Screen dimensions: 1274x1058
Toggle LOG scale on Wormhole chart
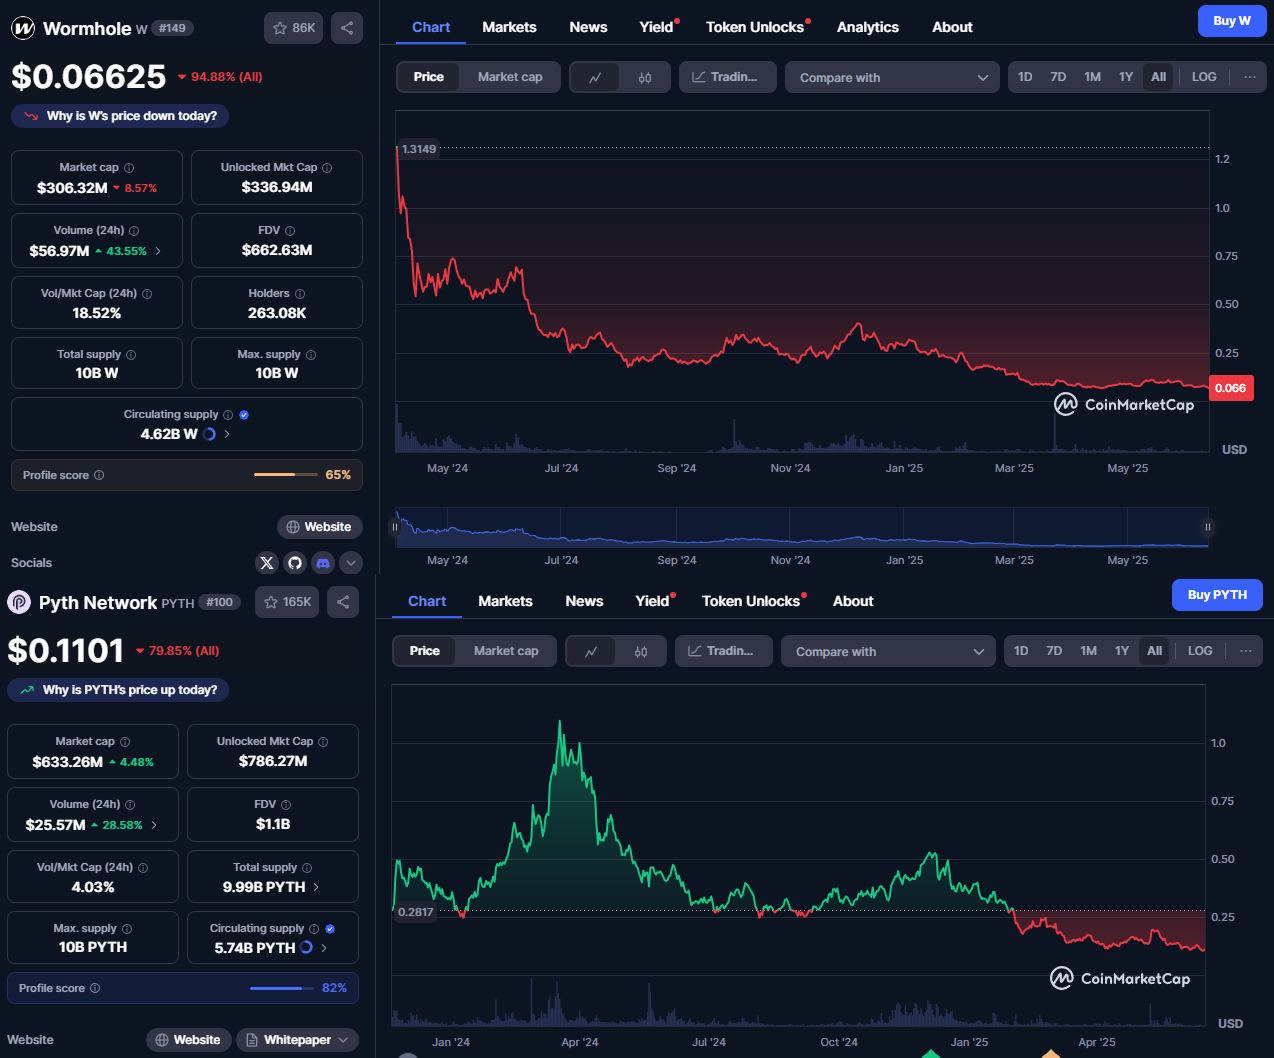coord(1204,77)
